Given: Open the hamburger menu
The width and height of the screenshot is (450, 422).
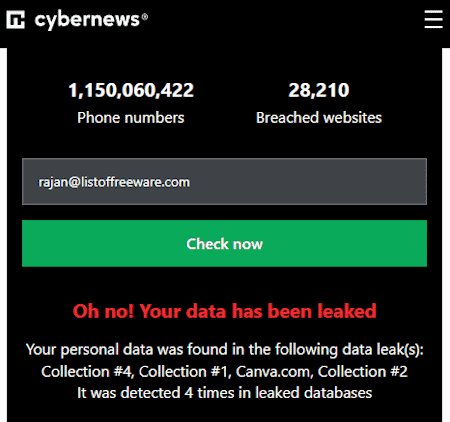Looking at the screenshot, I should pos(433,19).
